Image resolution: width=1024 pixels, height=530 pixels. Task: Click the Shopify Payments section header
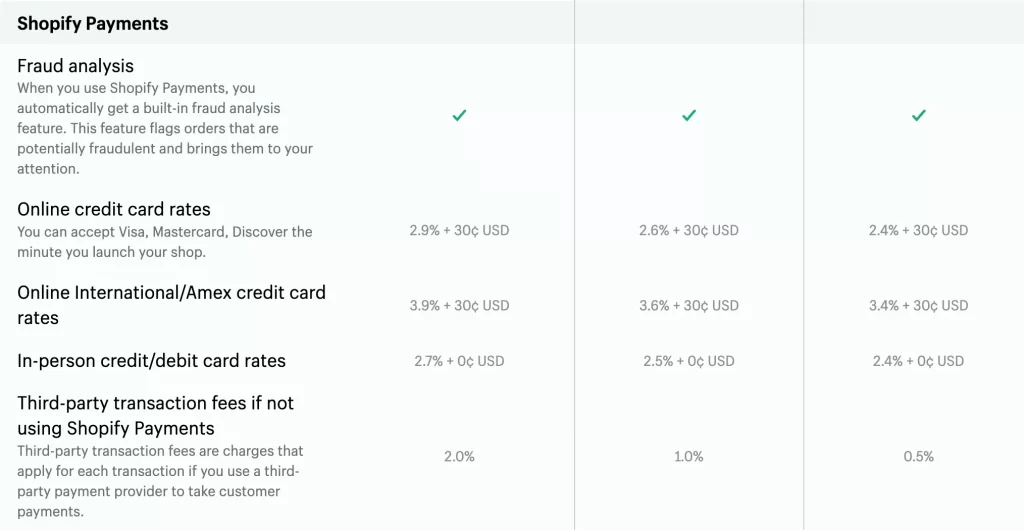tap(93, 23)
